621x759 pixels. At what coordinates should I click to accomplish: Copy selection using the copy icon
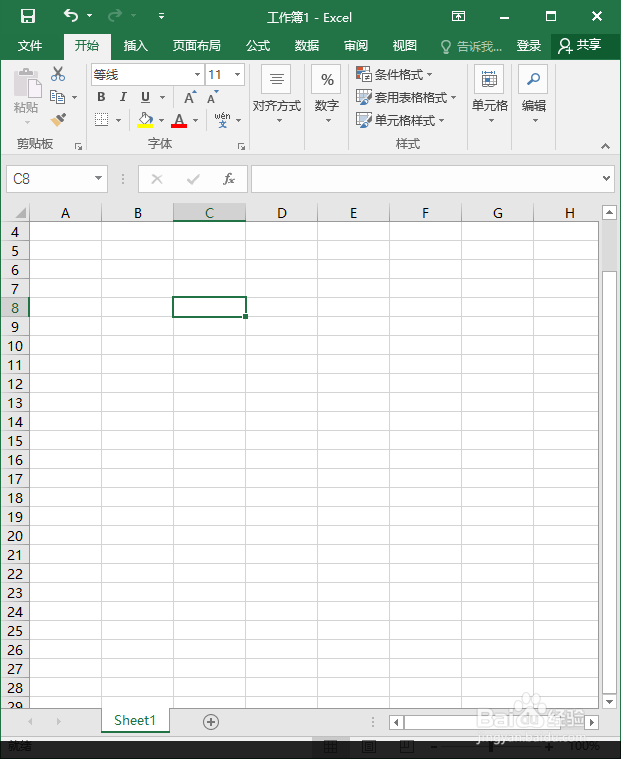(58, 97)
